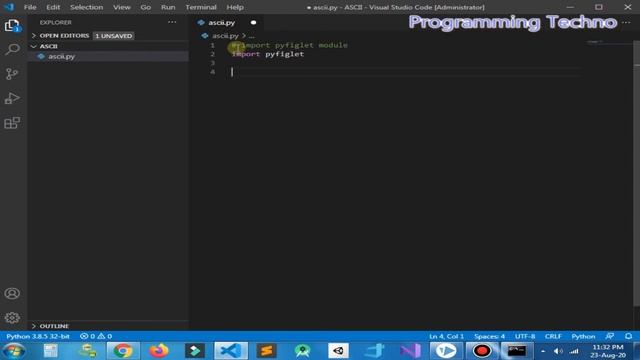The height and width of the screenshot is (360, 640).
Task: Click Visual Studio Code taskbar icon
Action: [x=231, y=351]
